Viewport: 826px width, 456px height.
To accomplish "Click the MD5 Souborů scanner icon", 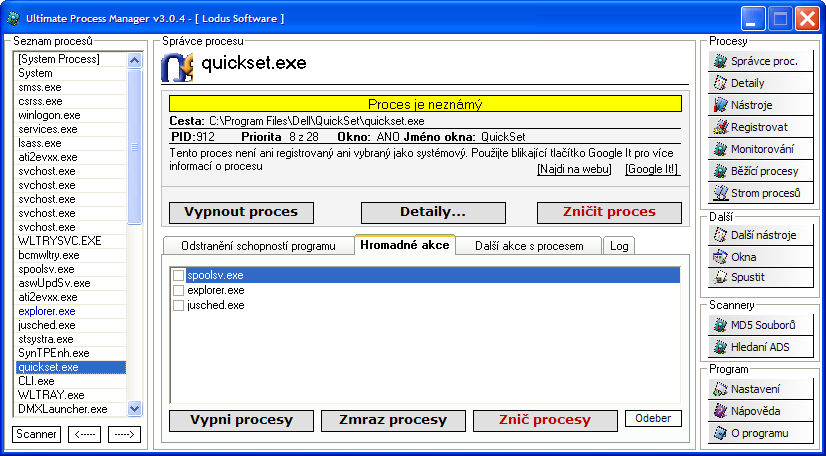I will click(x=720, y=325).
